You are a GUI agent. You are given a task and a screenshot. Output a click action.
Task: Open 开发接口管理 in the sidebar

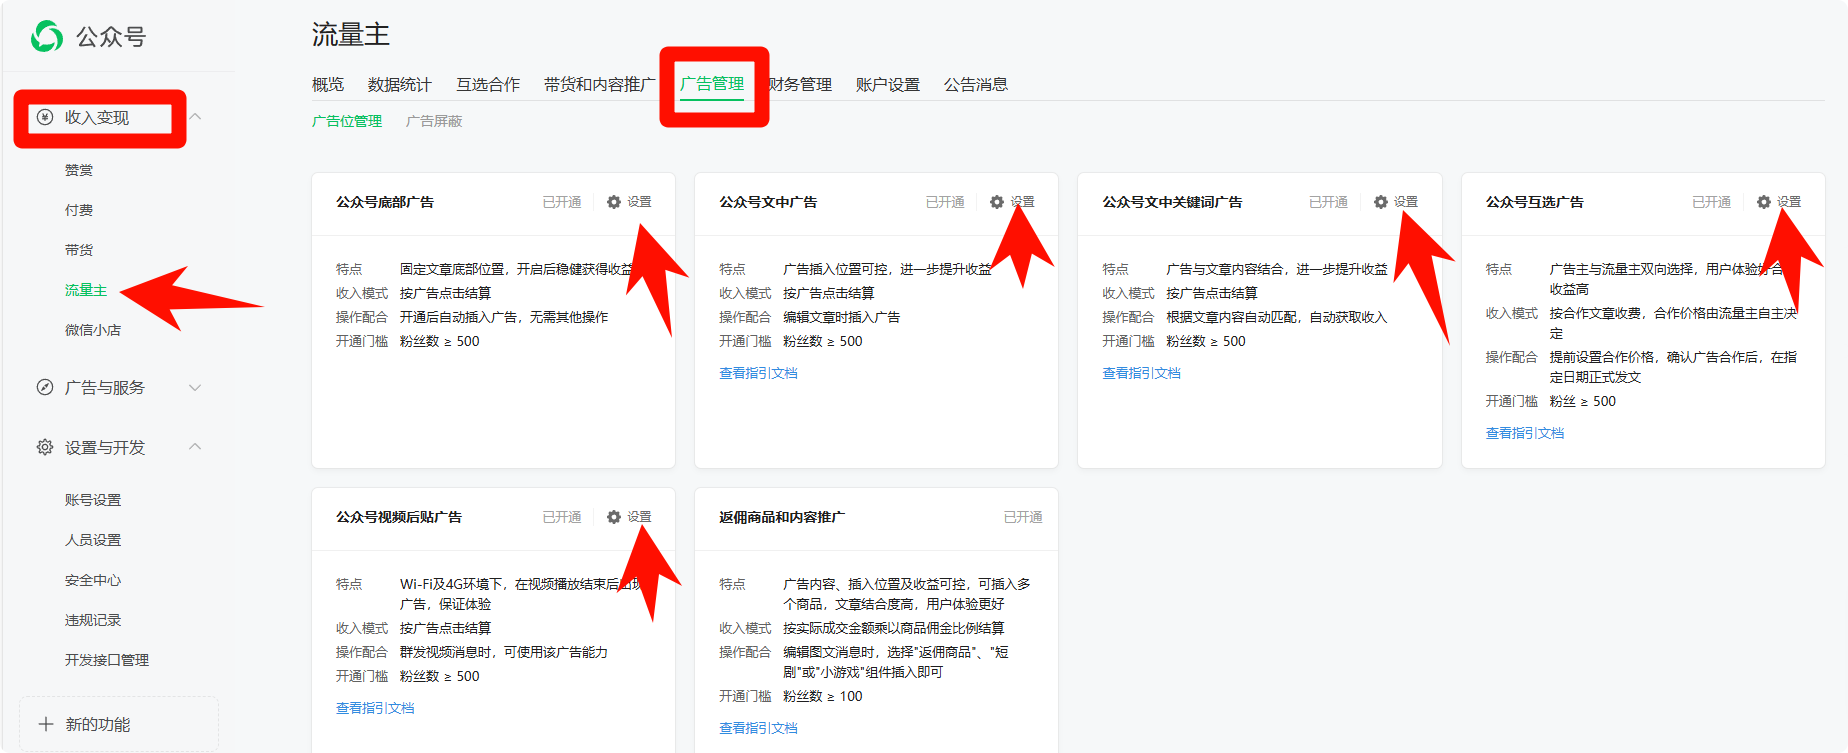click(107, 660)
